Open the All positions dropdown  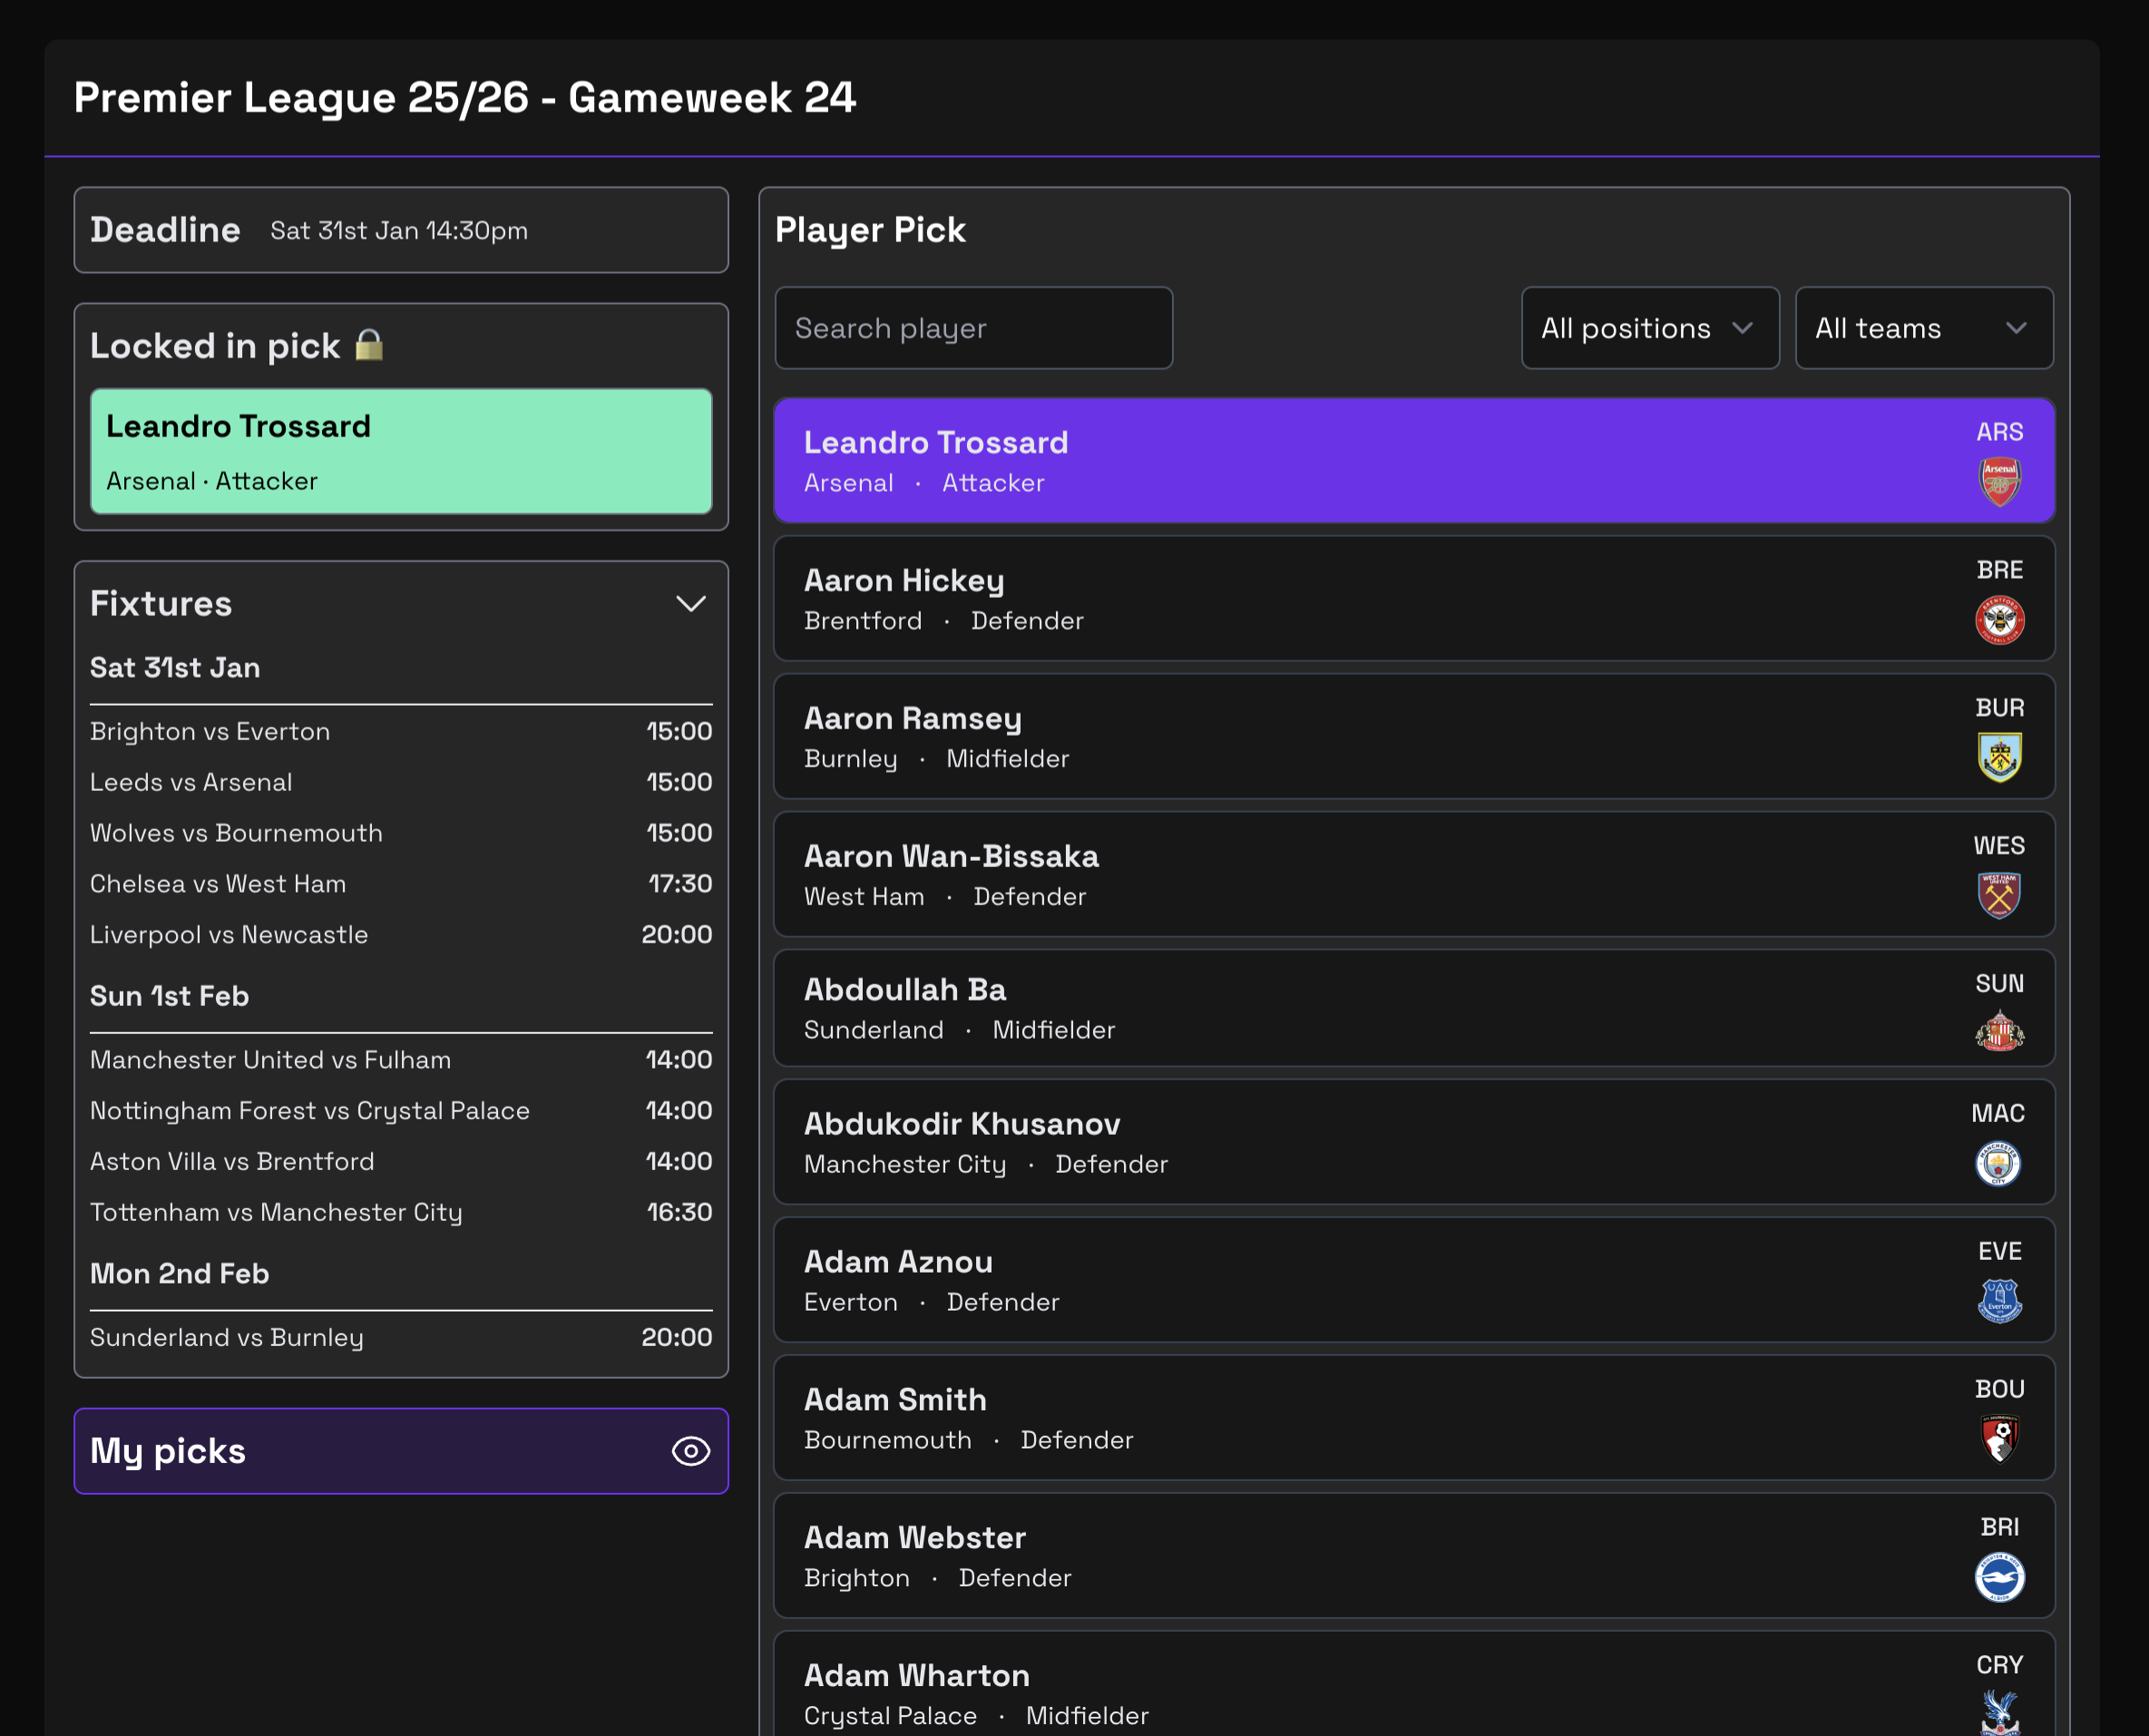(1650, 328)
